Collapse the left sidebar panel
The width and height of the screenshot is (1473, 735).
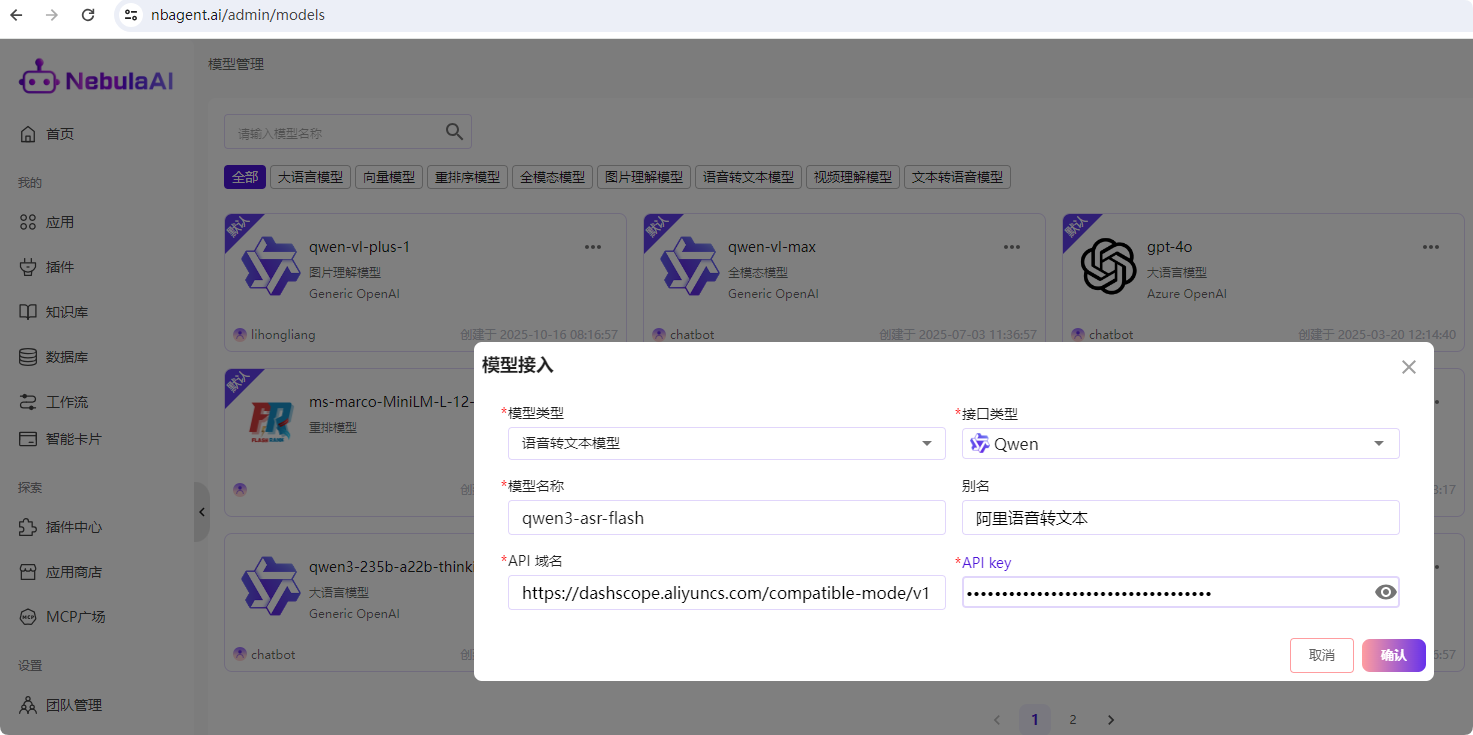pos(201,512)
